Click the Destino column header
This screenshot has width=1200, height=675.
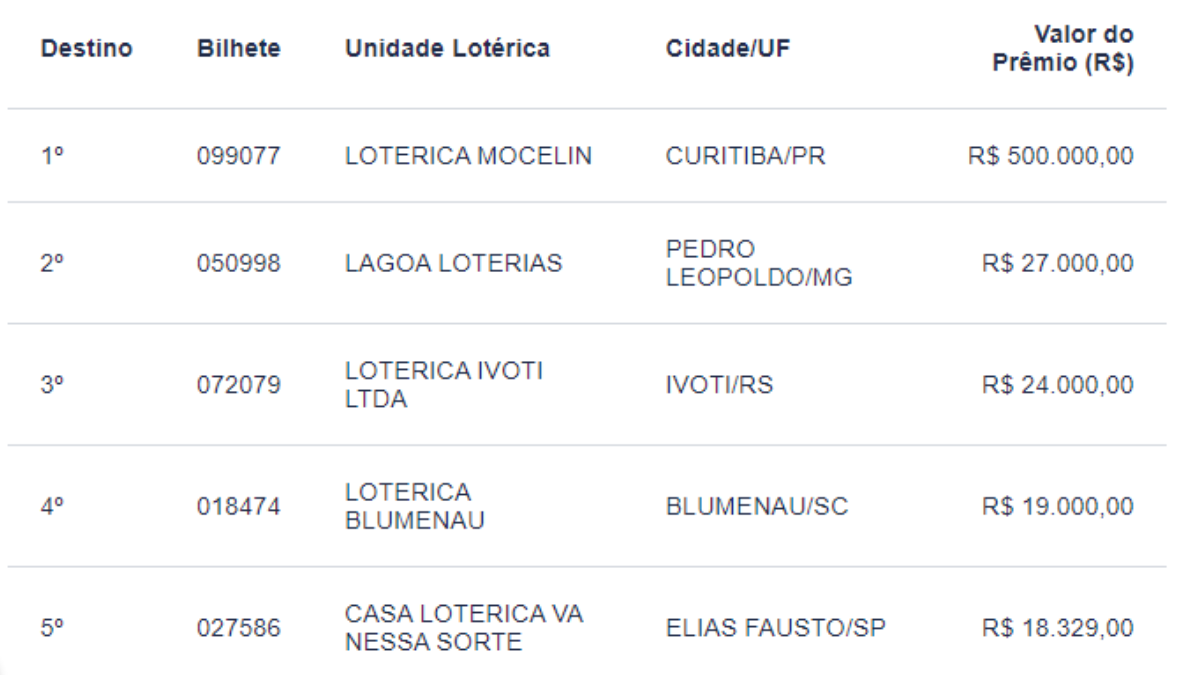88,49
